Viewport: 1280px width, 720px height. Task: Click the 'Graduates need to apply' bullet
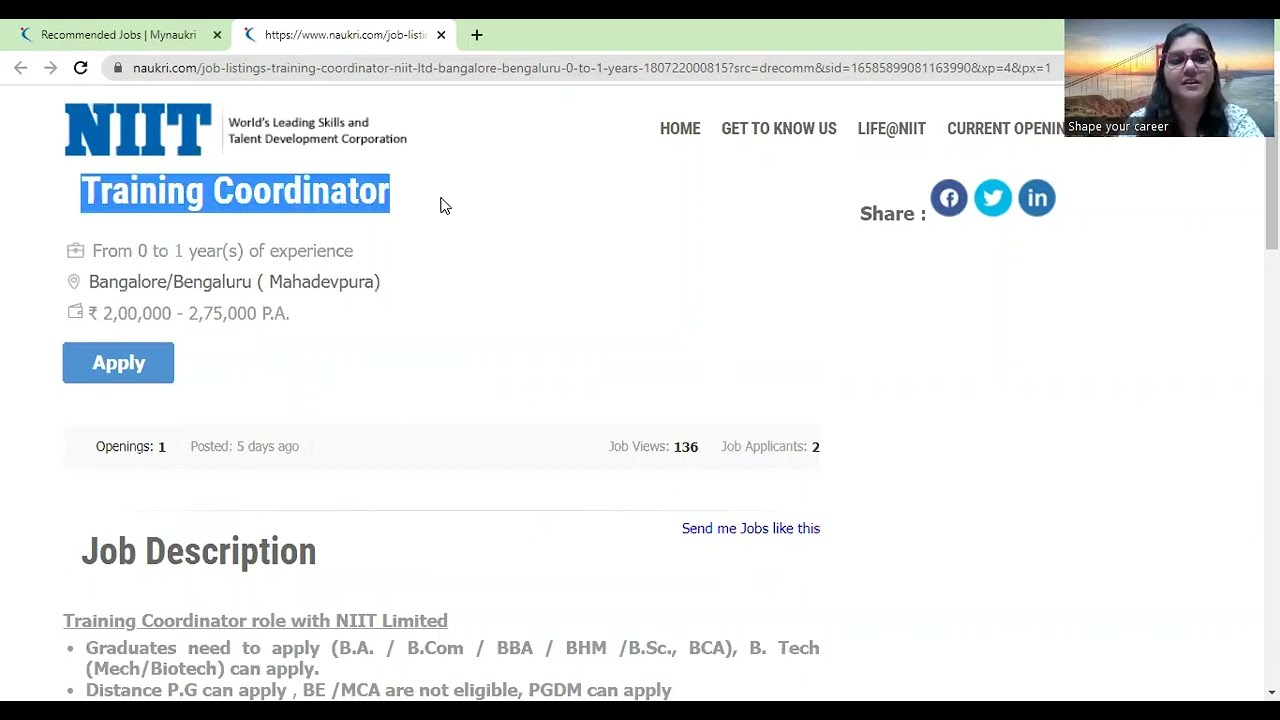tap(452, 658)
